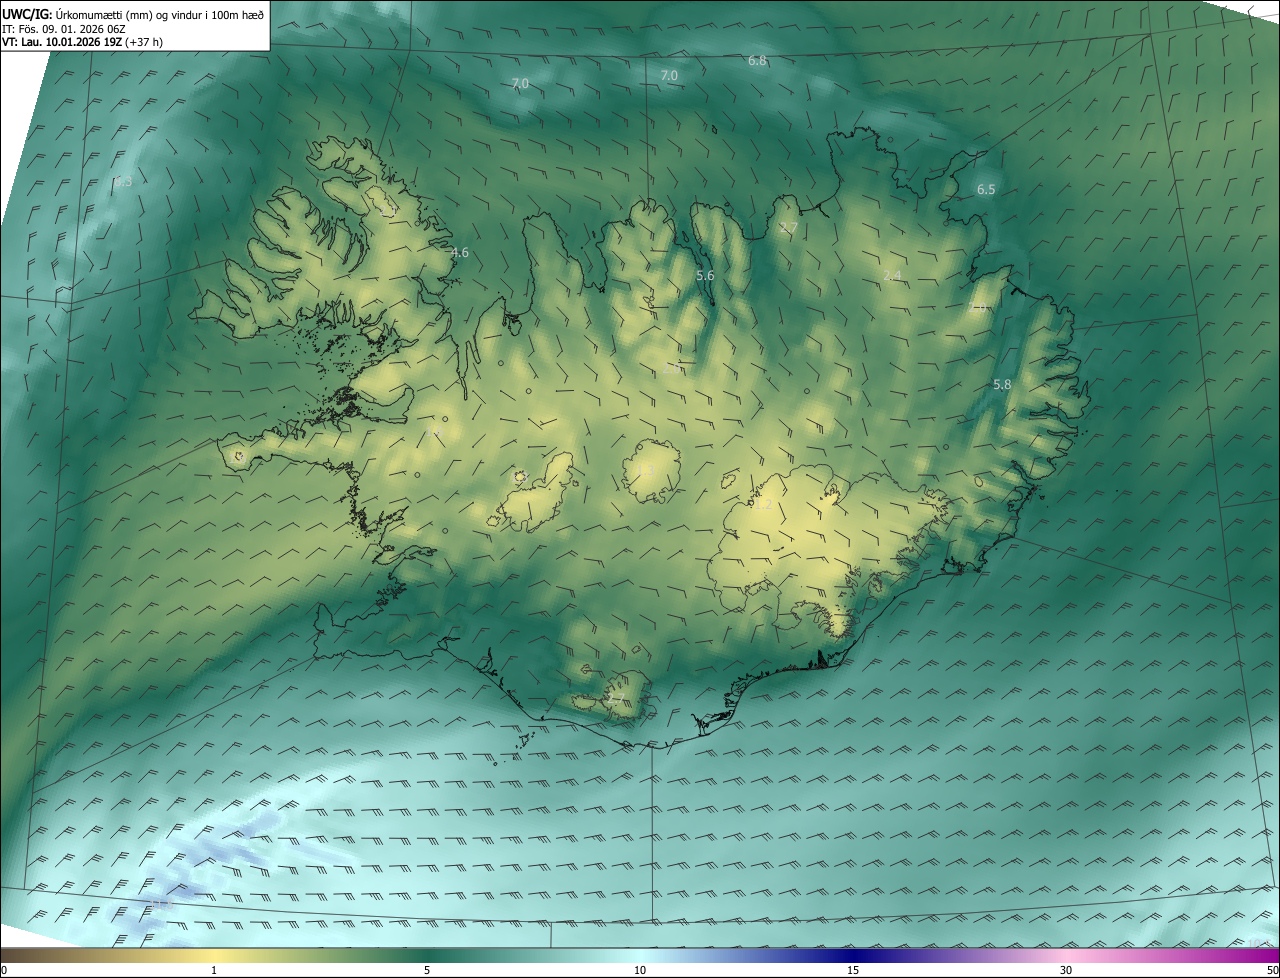Select the 5.6 value label on the map
The image size is (1280, 978).
click(x=705, y=276)
